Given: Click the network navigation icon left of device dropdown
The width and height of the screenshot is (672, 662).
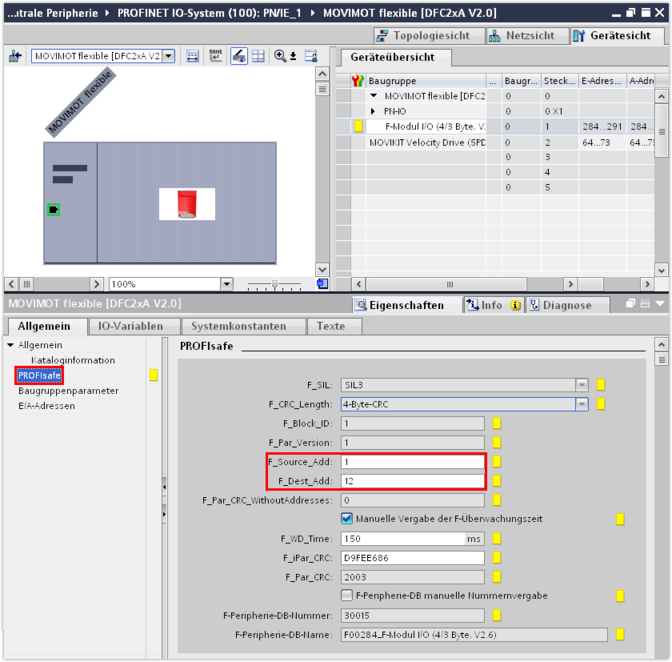Looking at the screenshot, I should 14,56.
